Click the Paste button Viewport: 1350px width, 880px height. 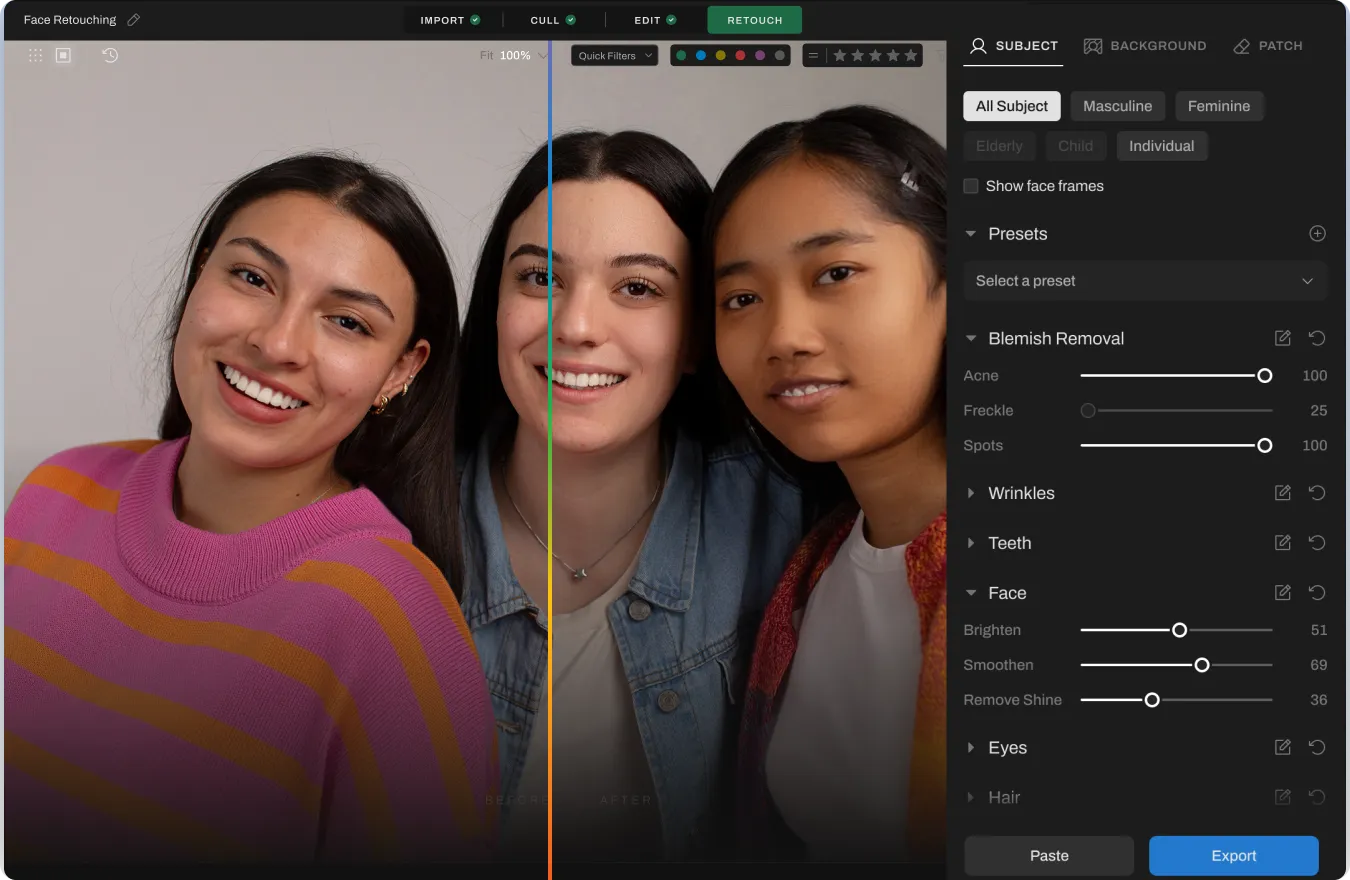tap(1049, 856)
